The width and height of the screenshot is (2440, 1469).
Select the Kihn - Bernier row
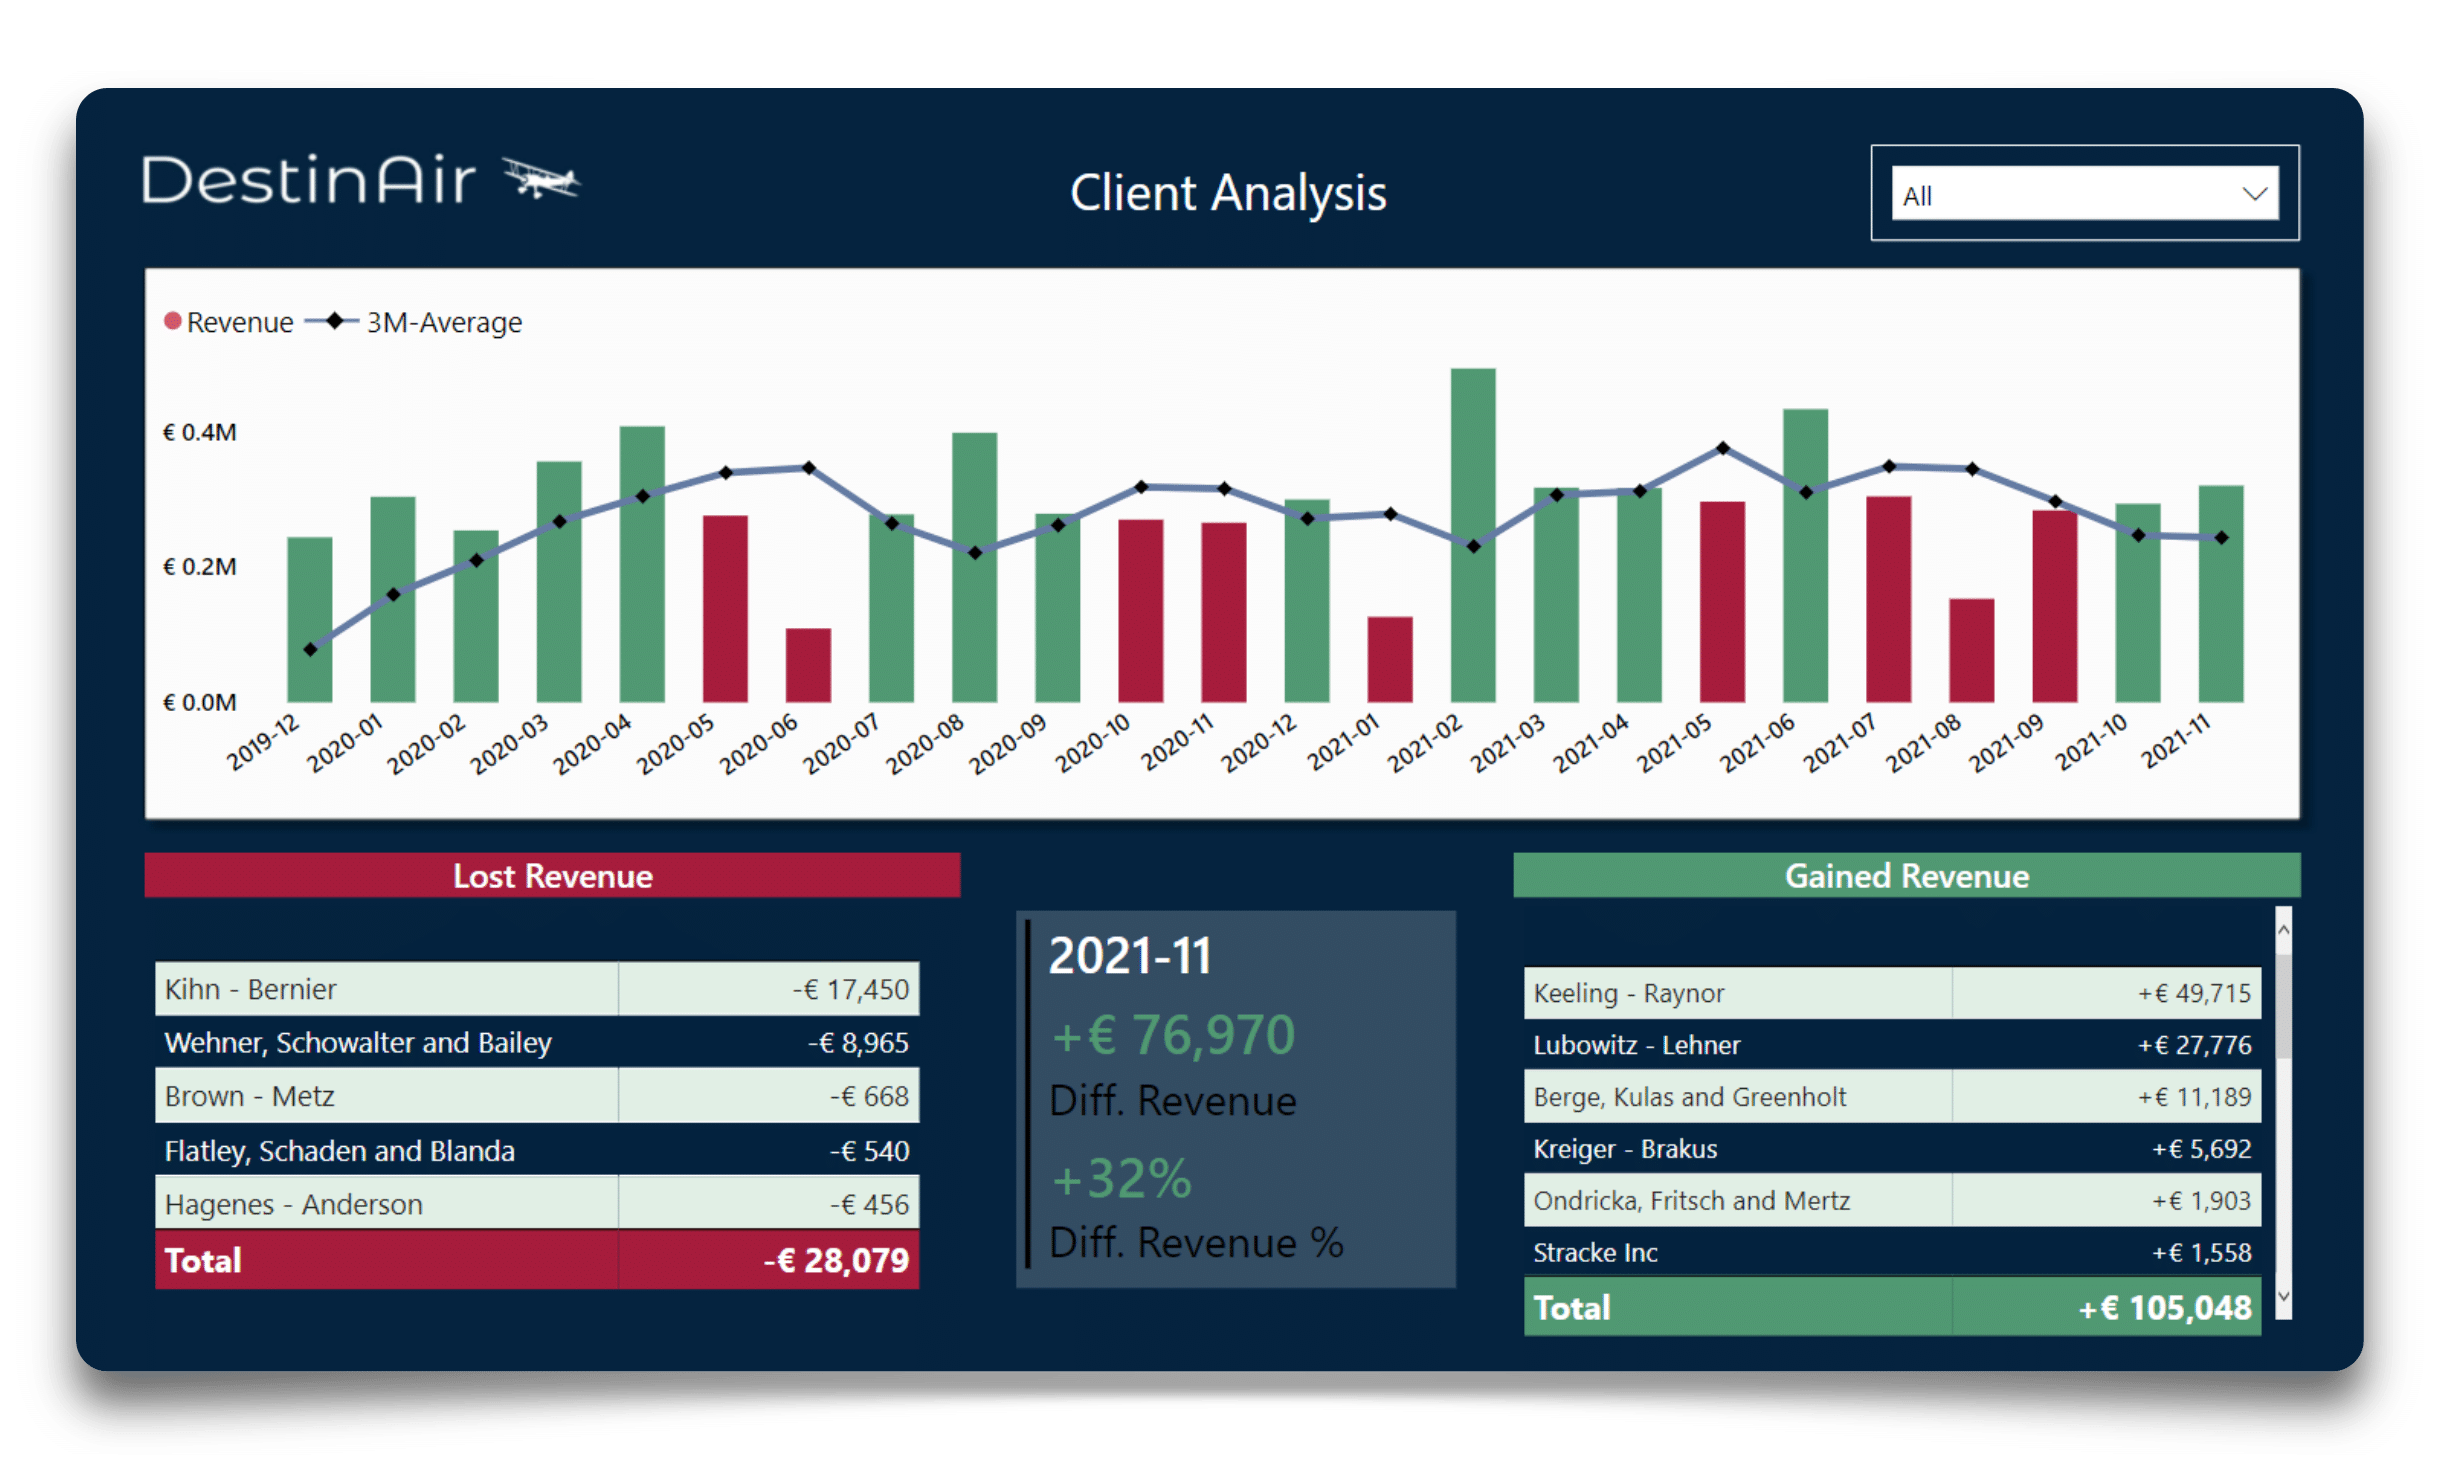(x=537, y=989)
